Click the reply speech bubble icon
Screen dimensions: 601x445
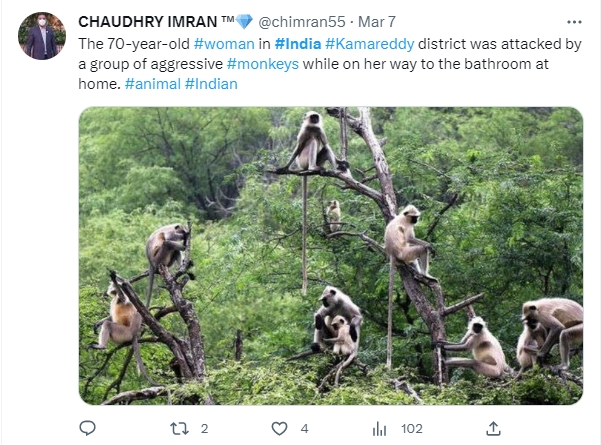coord(87,428)
